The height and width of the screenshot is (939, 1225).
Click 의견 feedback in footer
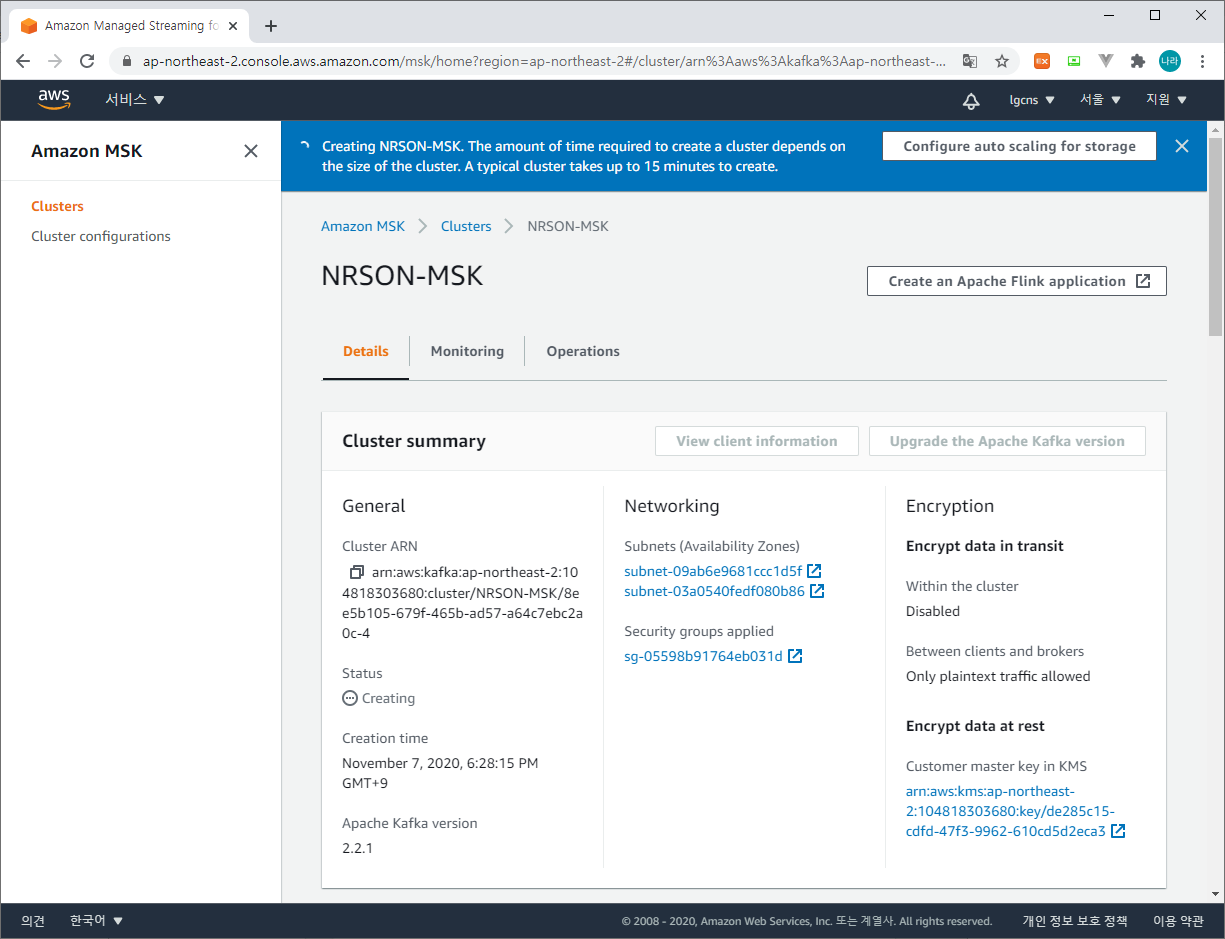pos(33,921)
